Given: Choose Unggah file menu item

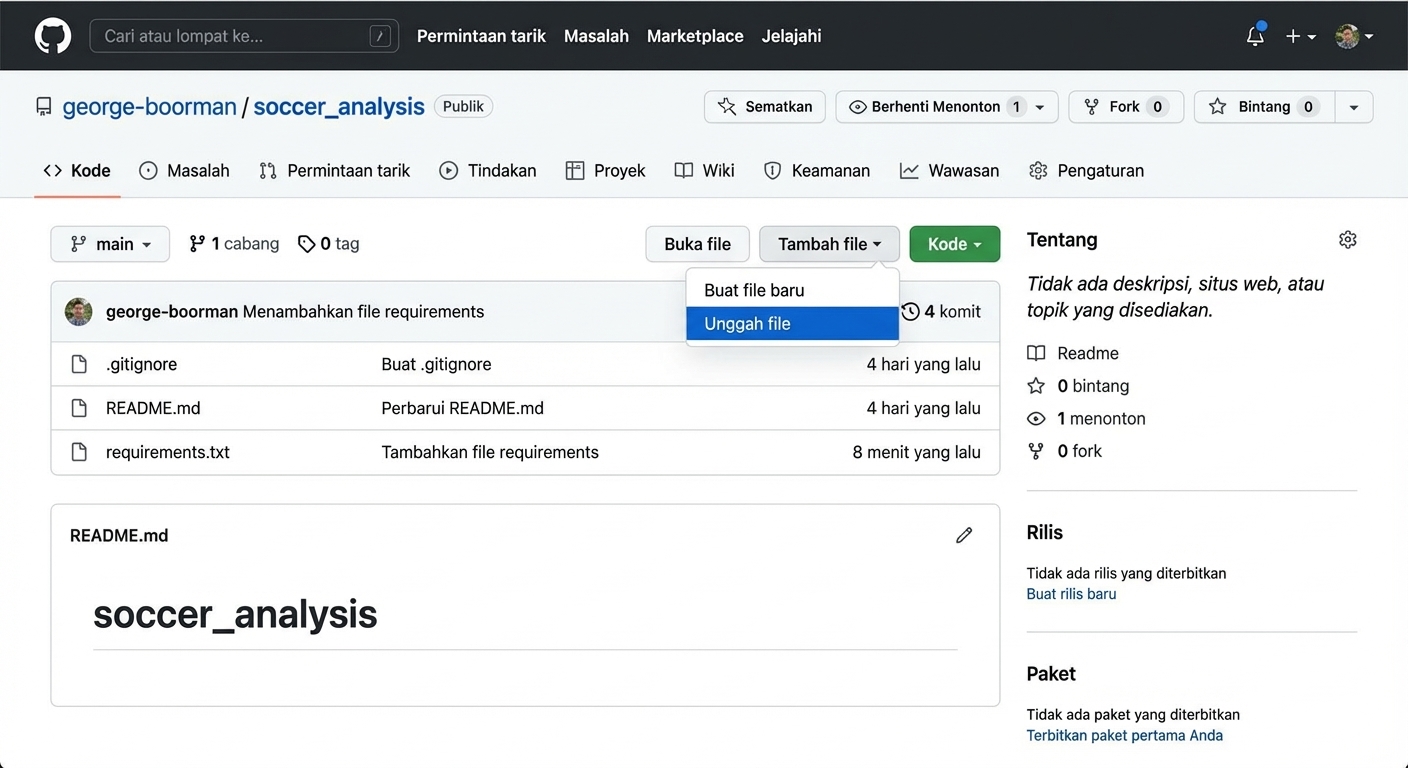Looking at the screenshot, I should coord(792,324).
